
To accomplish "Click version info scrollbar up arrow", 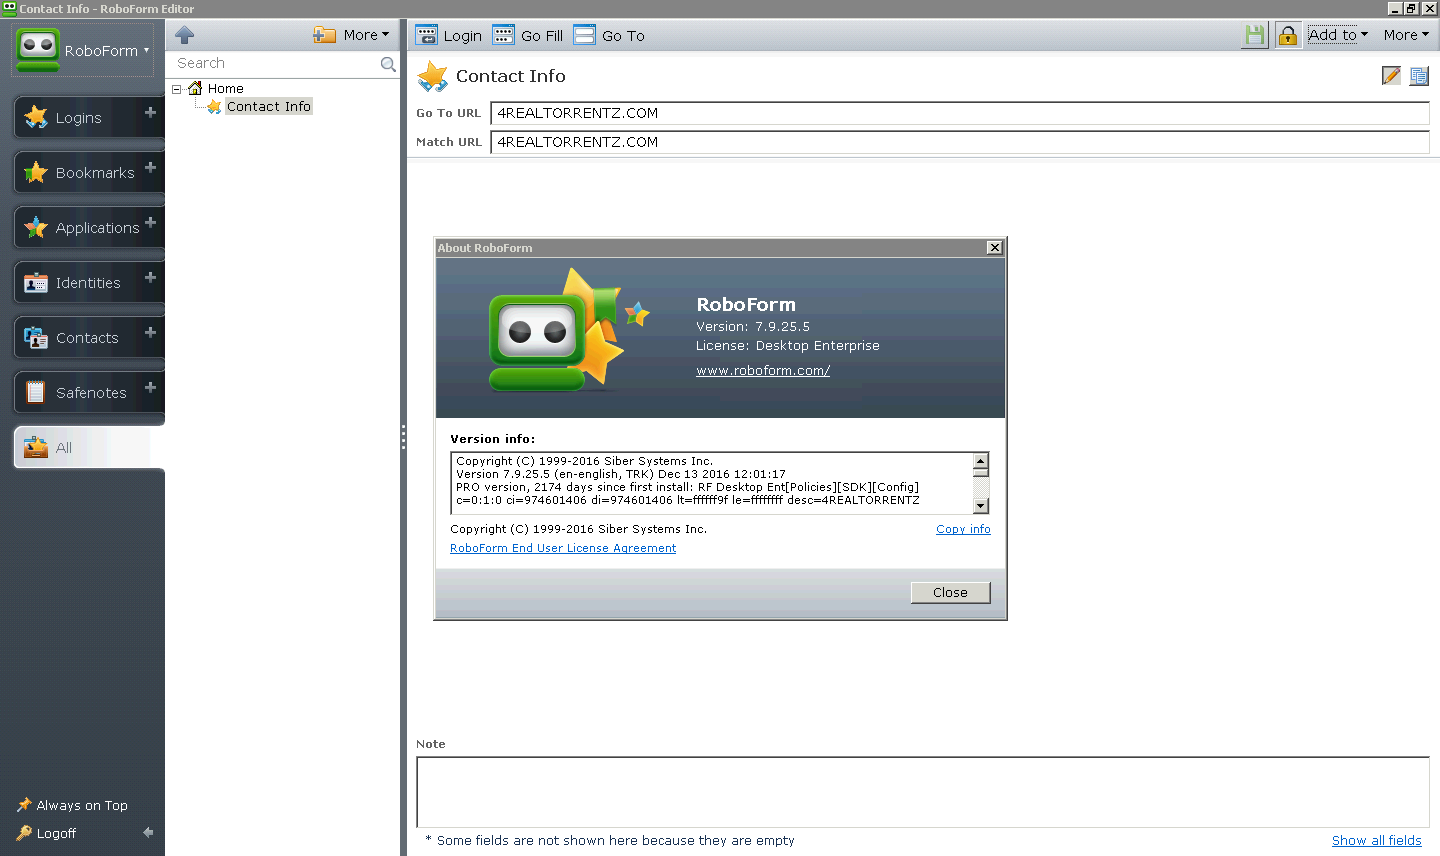I will [x=981, y=461].
